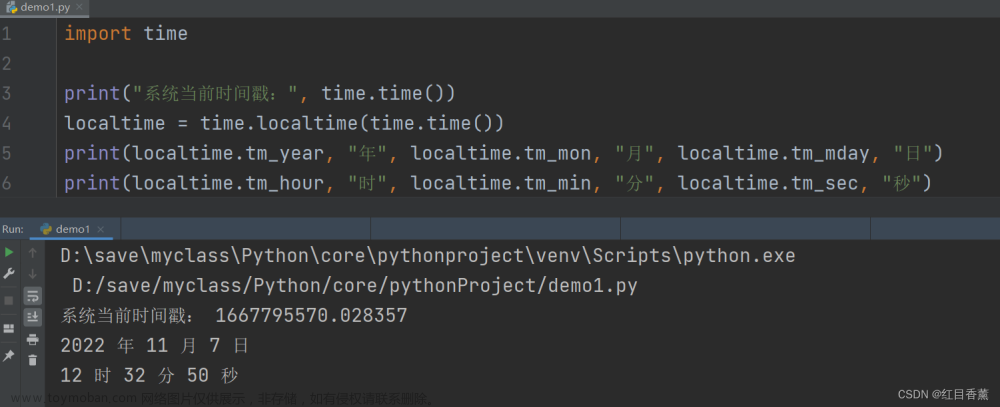Click 'localtime.tm_year' in the code
The image size is (1000, 407).
click(x=230, y=154)
